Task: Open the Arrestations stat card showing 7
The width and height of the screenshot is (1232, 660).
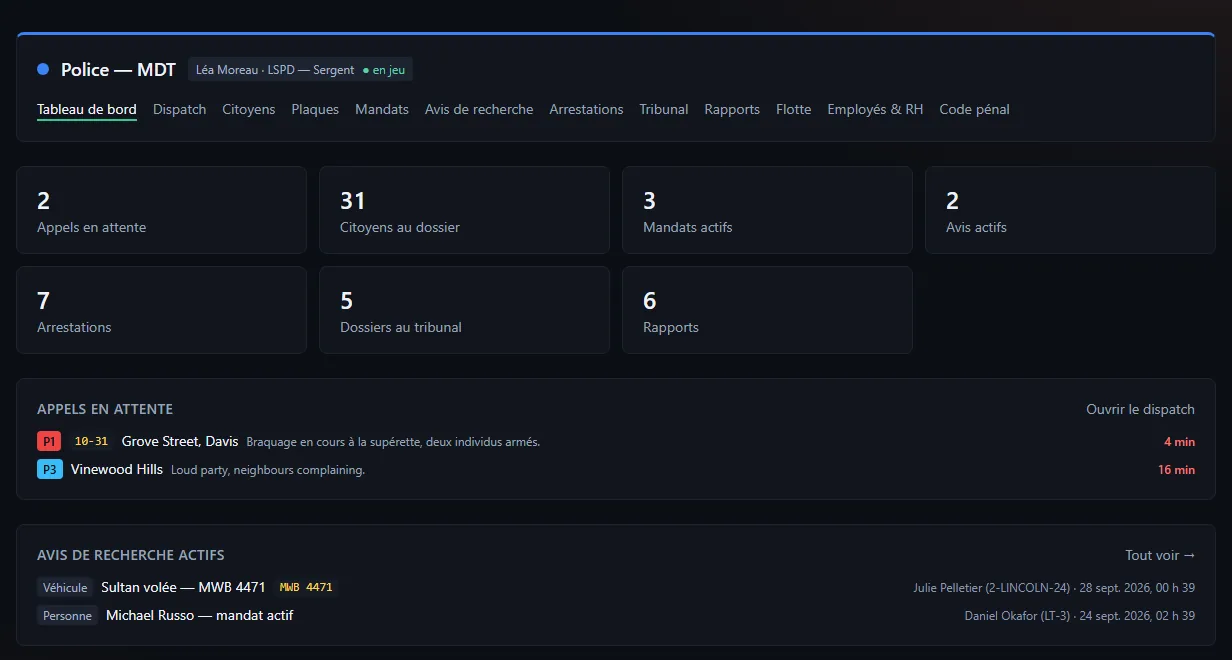Action: point(162,310)
